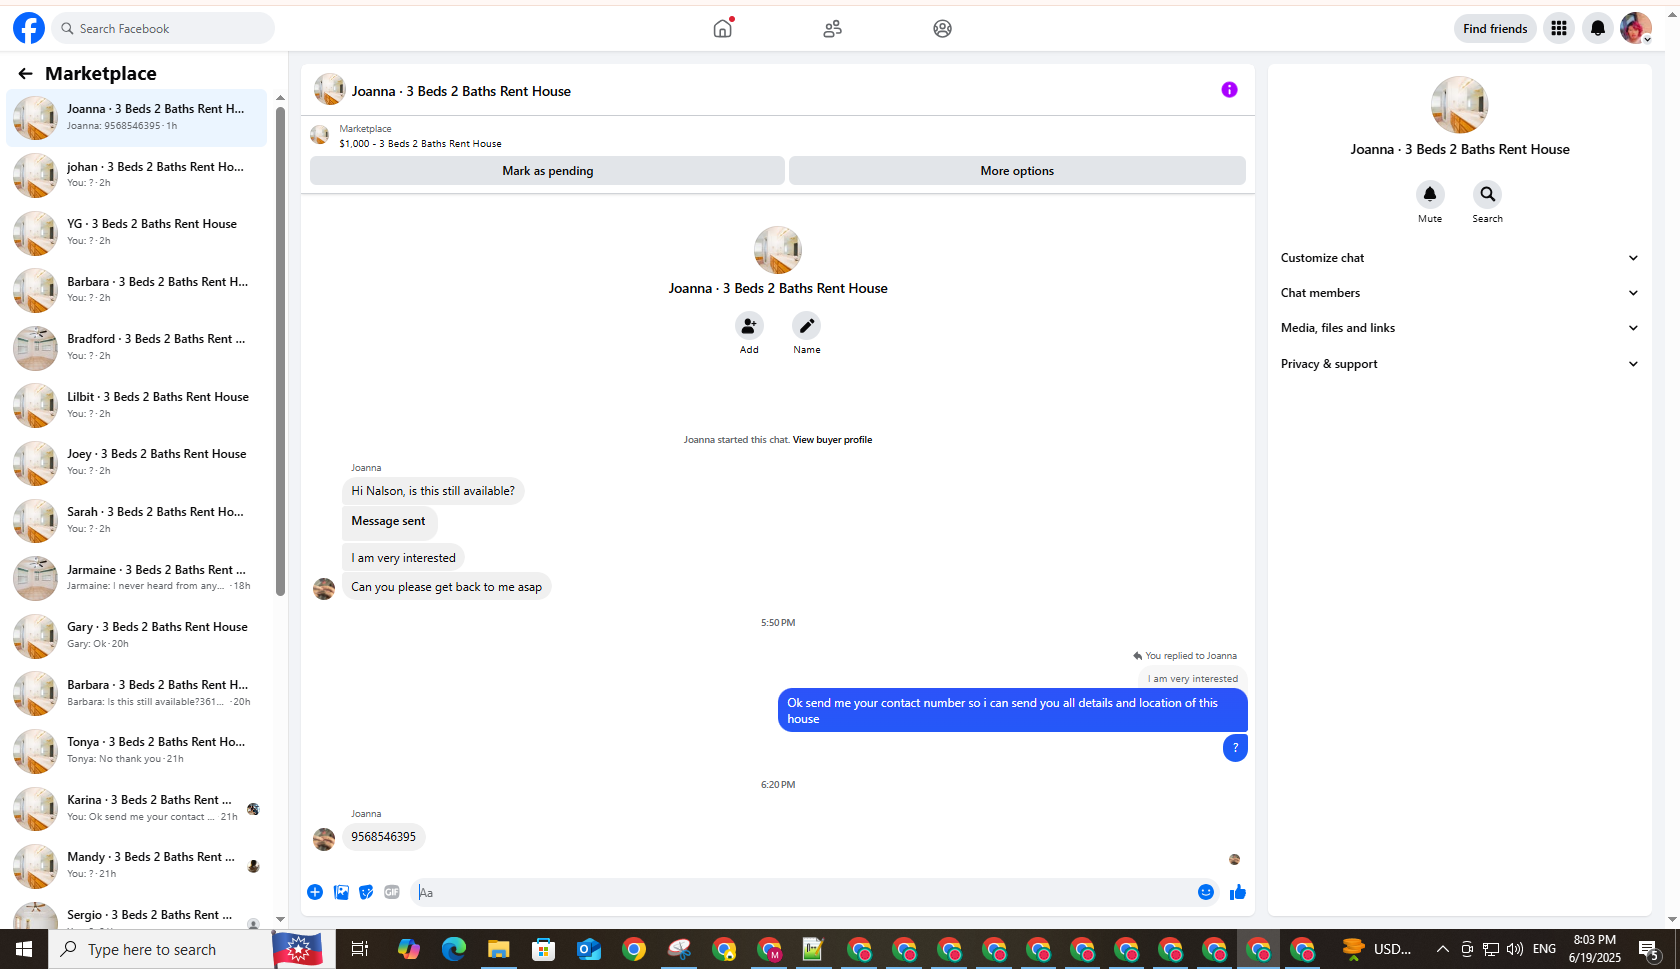This screenshot has width=1680, height=969.
Task: Open Karina's conversation in the list
Action: pyautogui.click(x=137, y=808)
